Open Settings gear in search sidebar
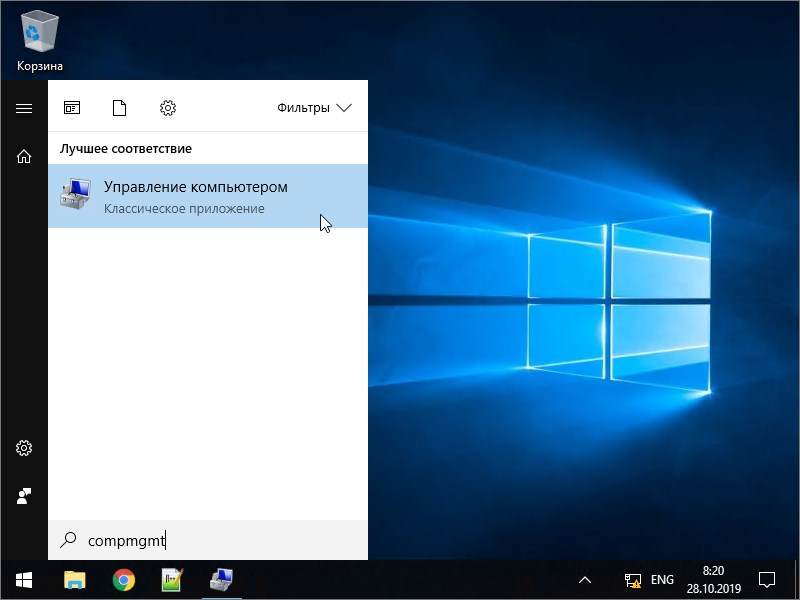The width and height of the screenshot is (800, 600). [x=24, y=448]
